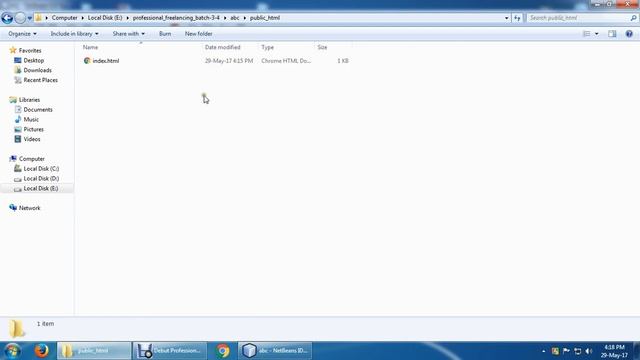Sort by the Name column header

coord(90,47)
